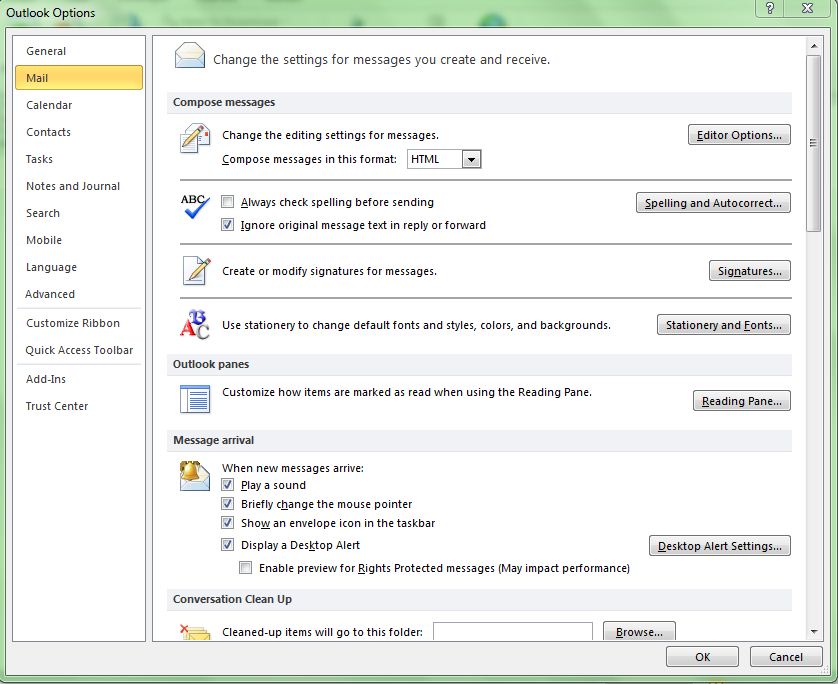Click the Help question mark button
838x684 pixels.
point(770,8)
